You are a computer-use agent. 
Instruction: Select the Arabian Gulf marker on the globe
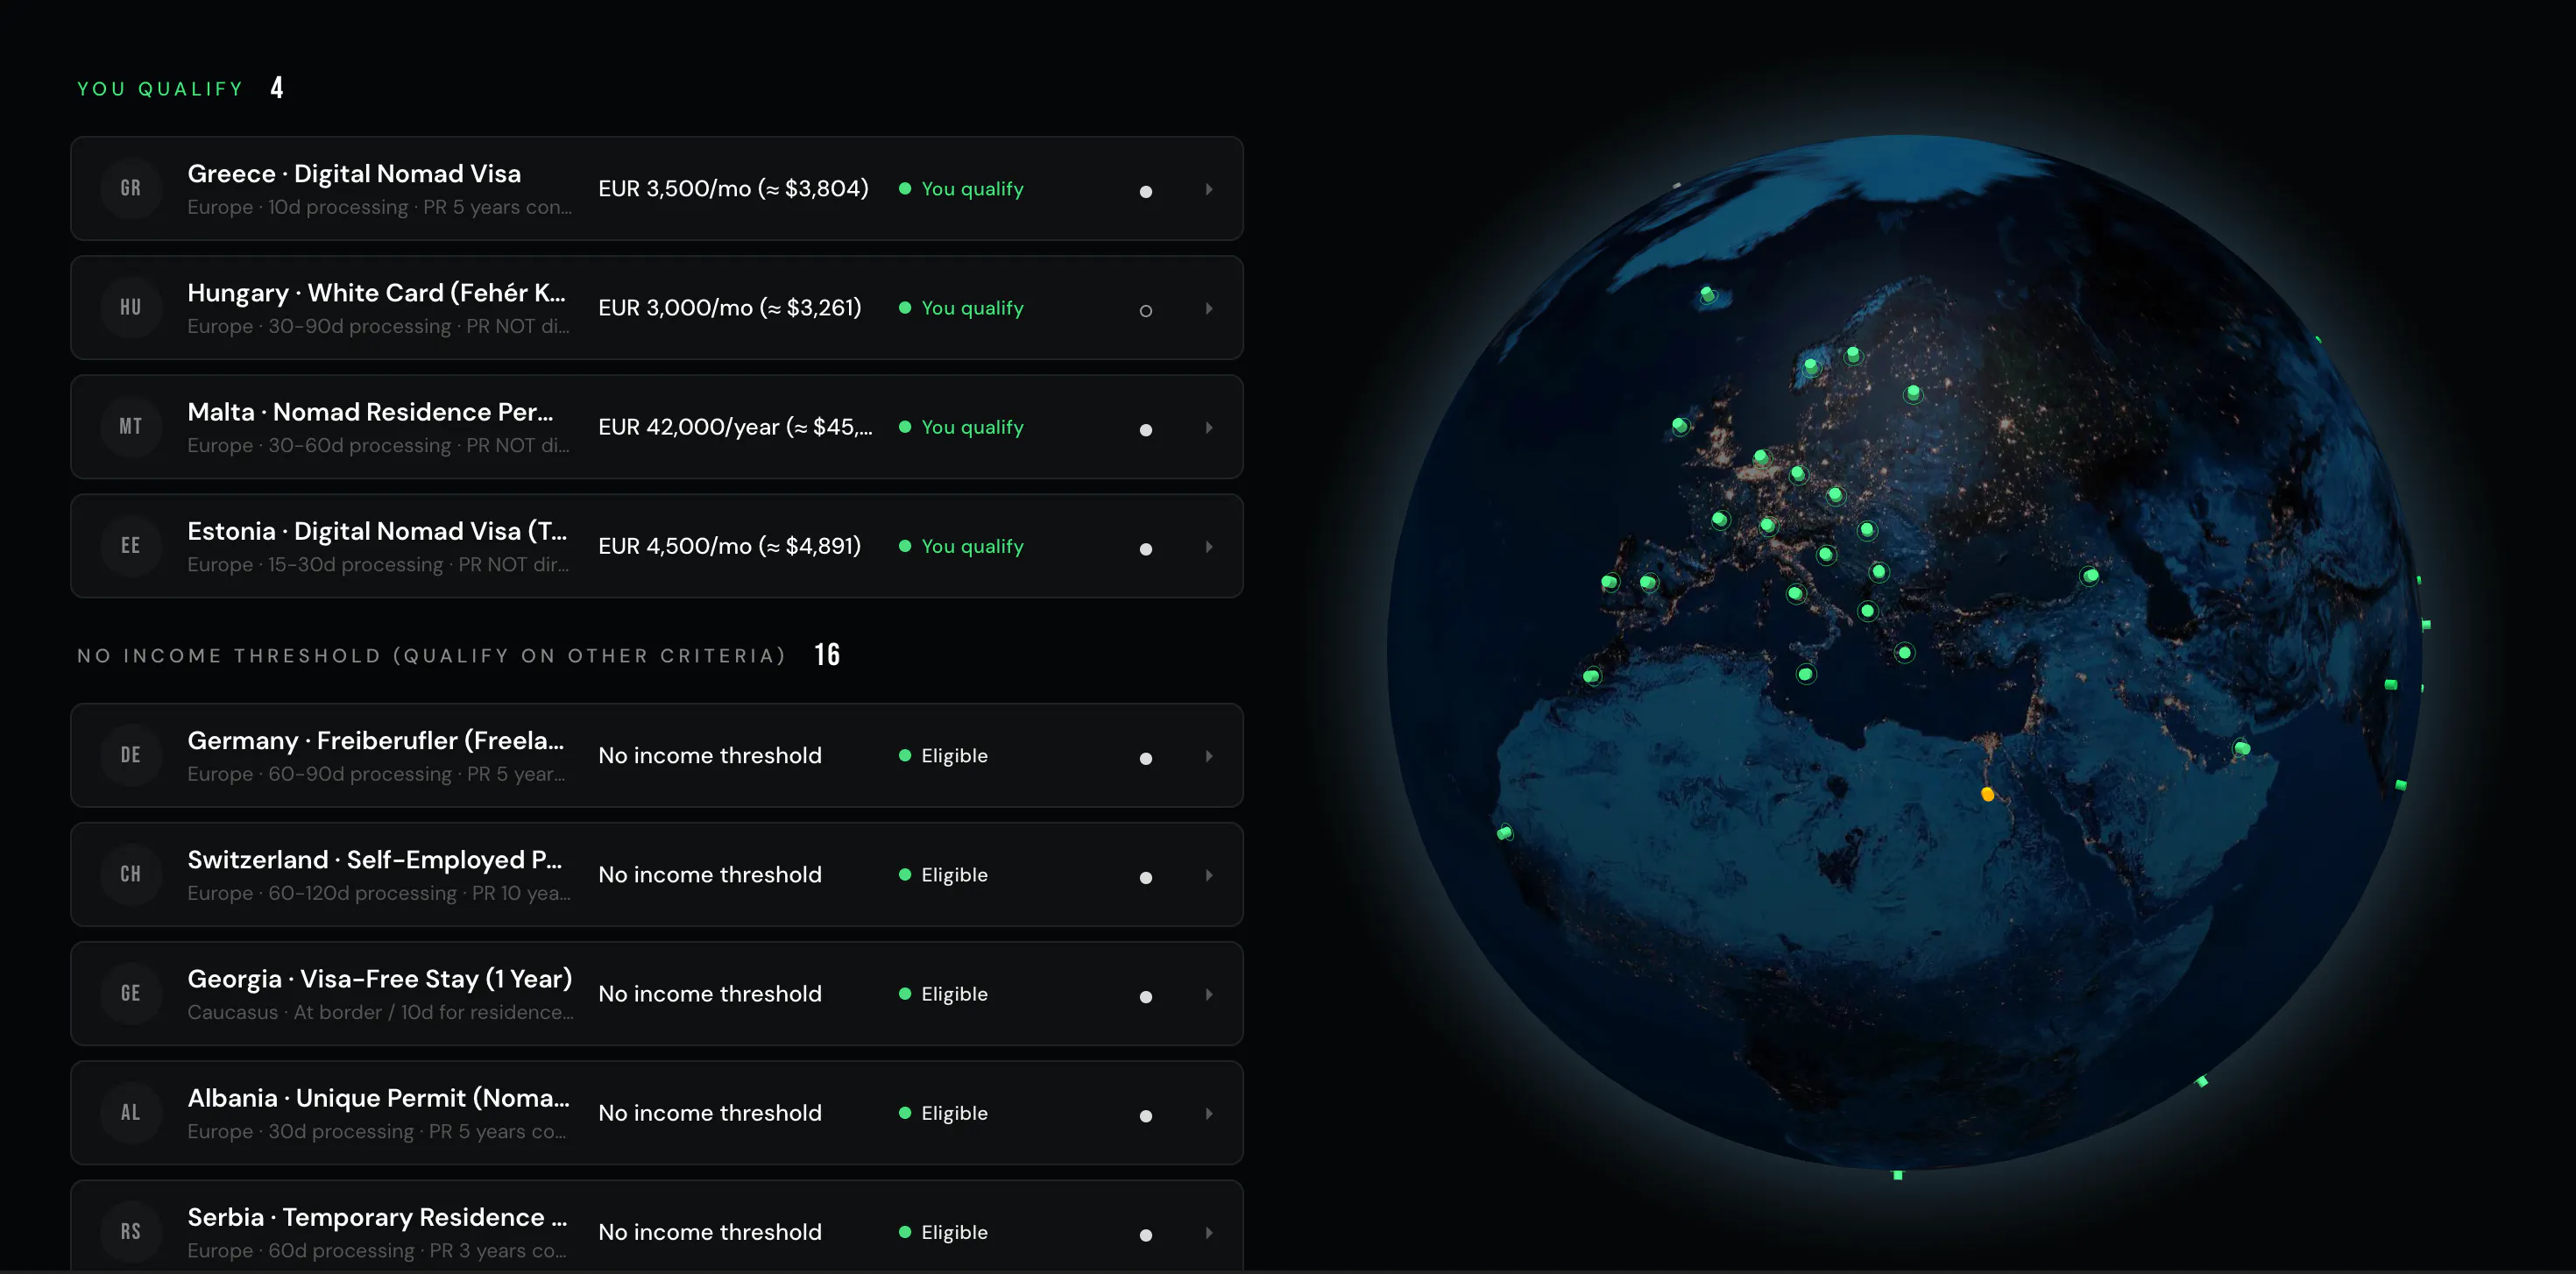[x=2242, y=748]
